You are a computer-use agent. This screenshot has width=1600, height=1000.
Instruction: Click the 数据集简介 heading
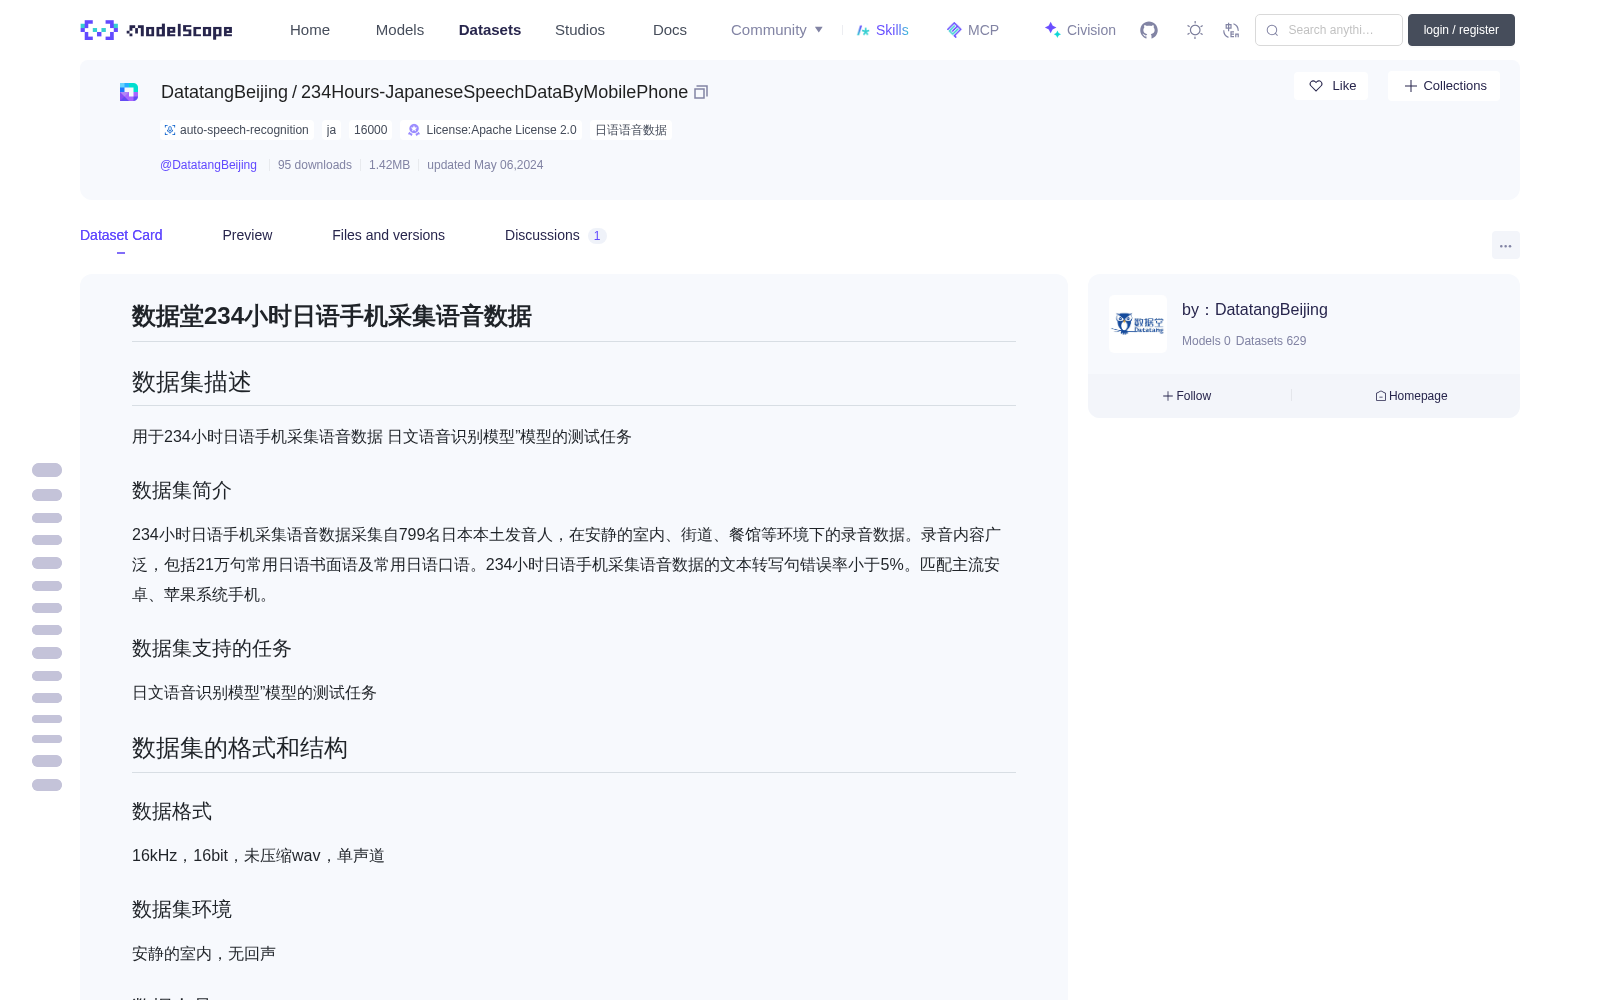click(x=182, y=490)
